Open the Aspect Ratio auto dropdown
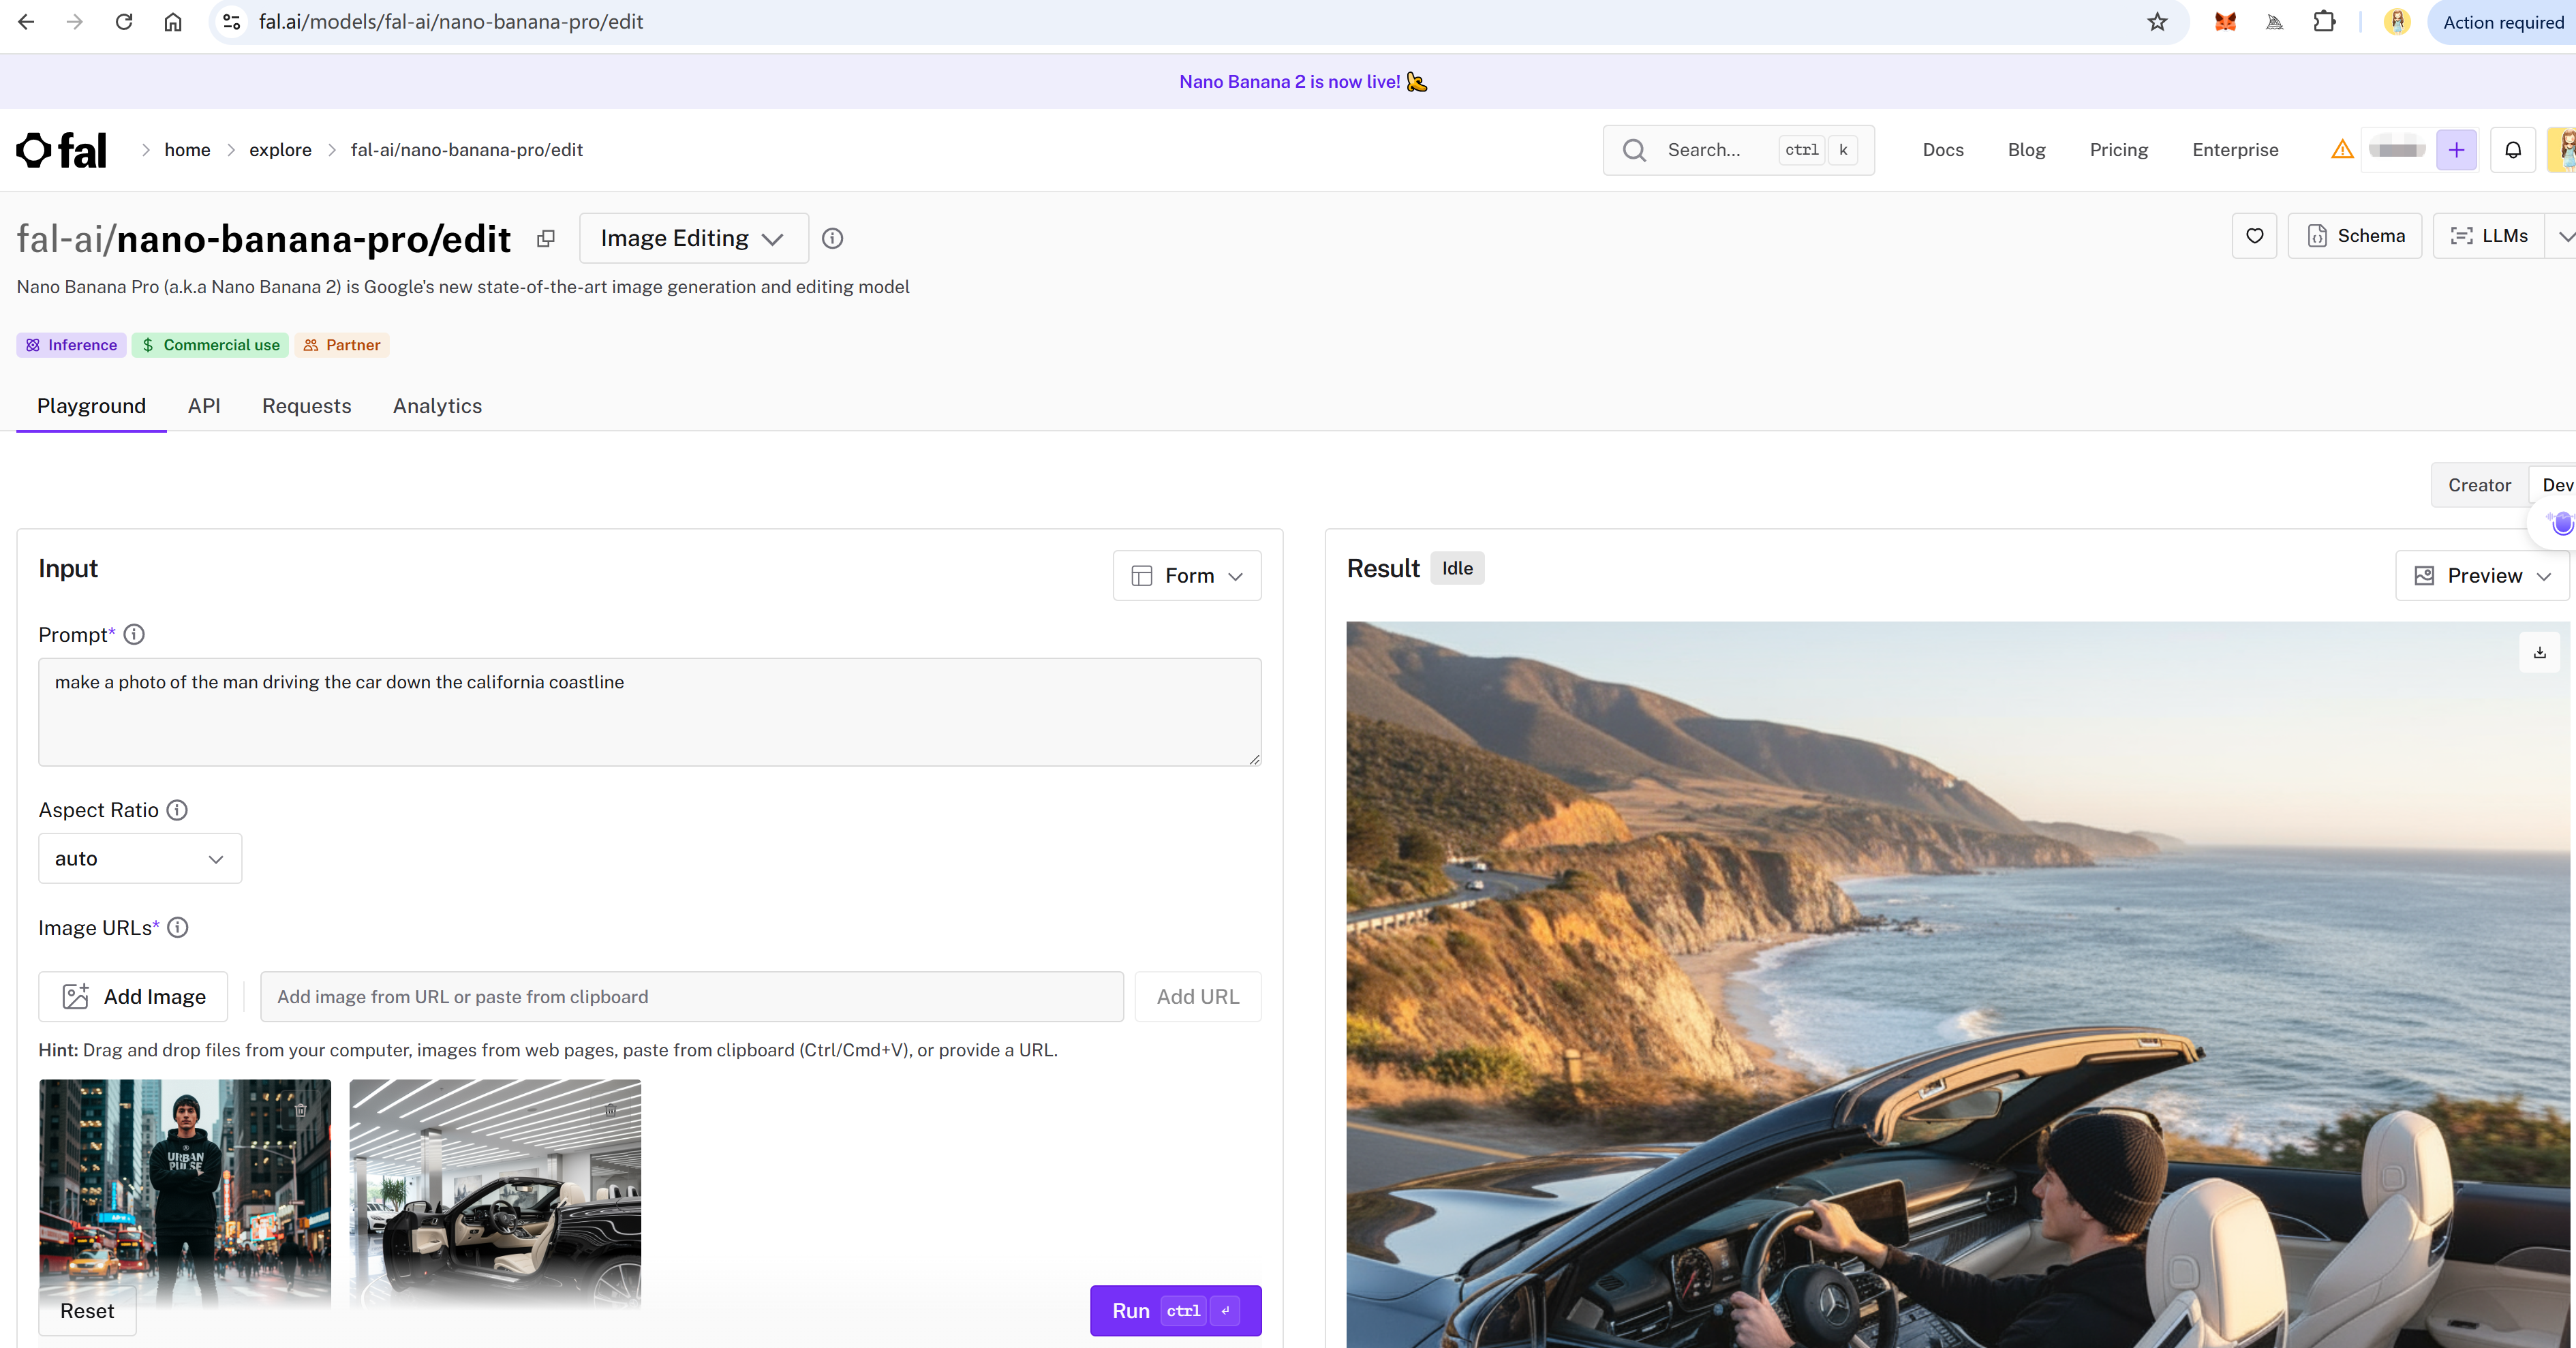 click(x=140, y=858)
